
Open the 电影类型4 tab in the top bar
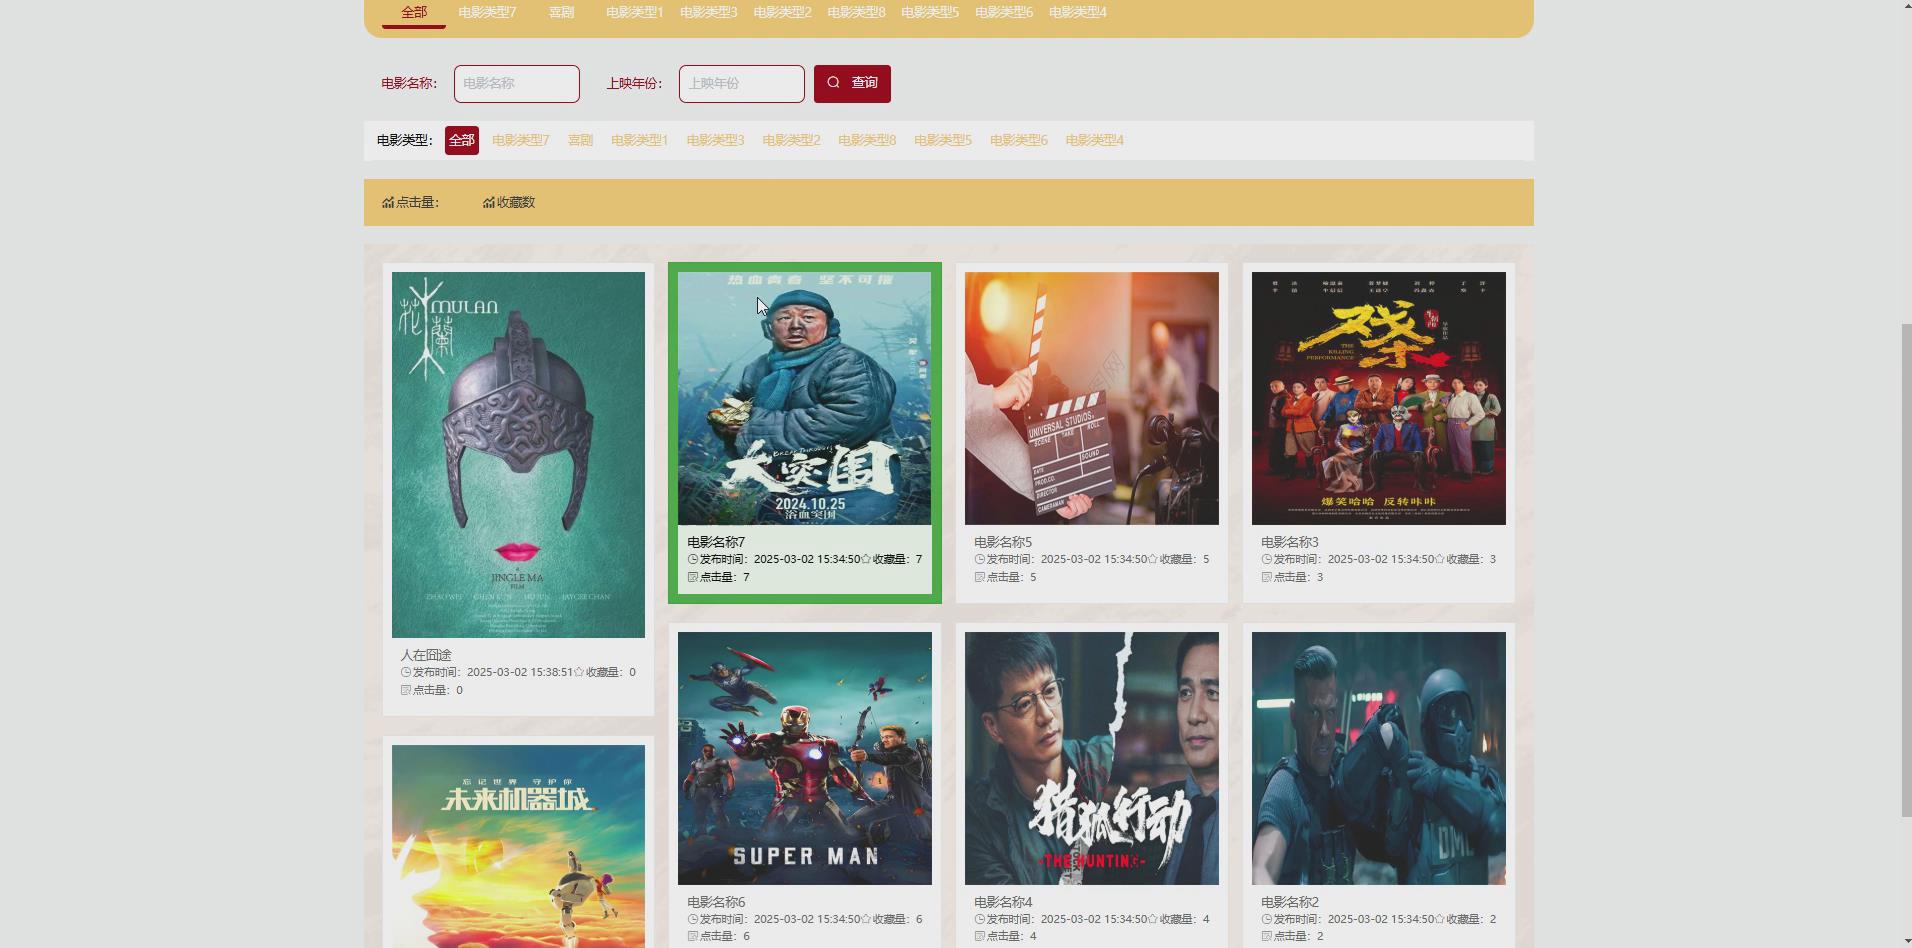pos(1078,13)
